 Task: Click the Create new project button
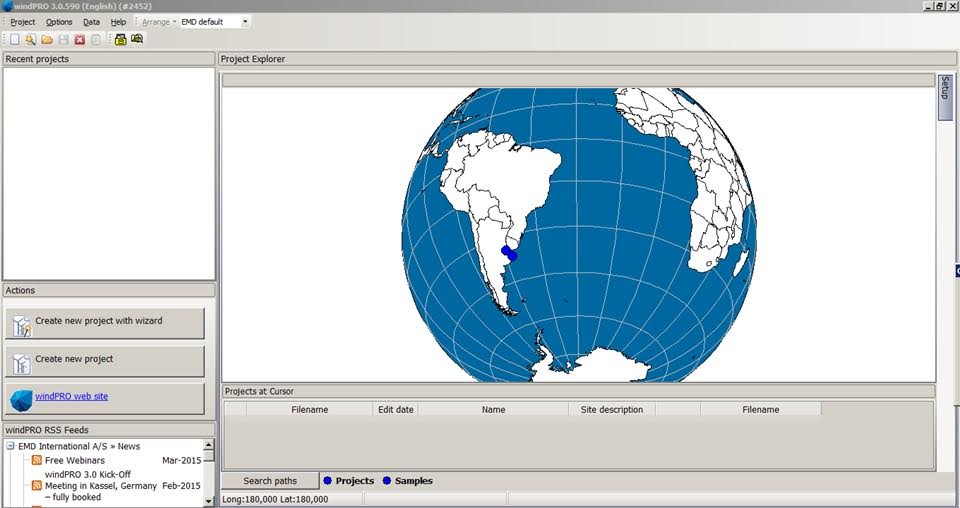[105, 361]
